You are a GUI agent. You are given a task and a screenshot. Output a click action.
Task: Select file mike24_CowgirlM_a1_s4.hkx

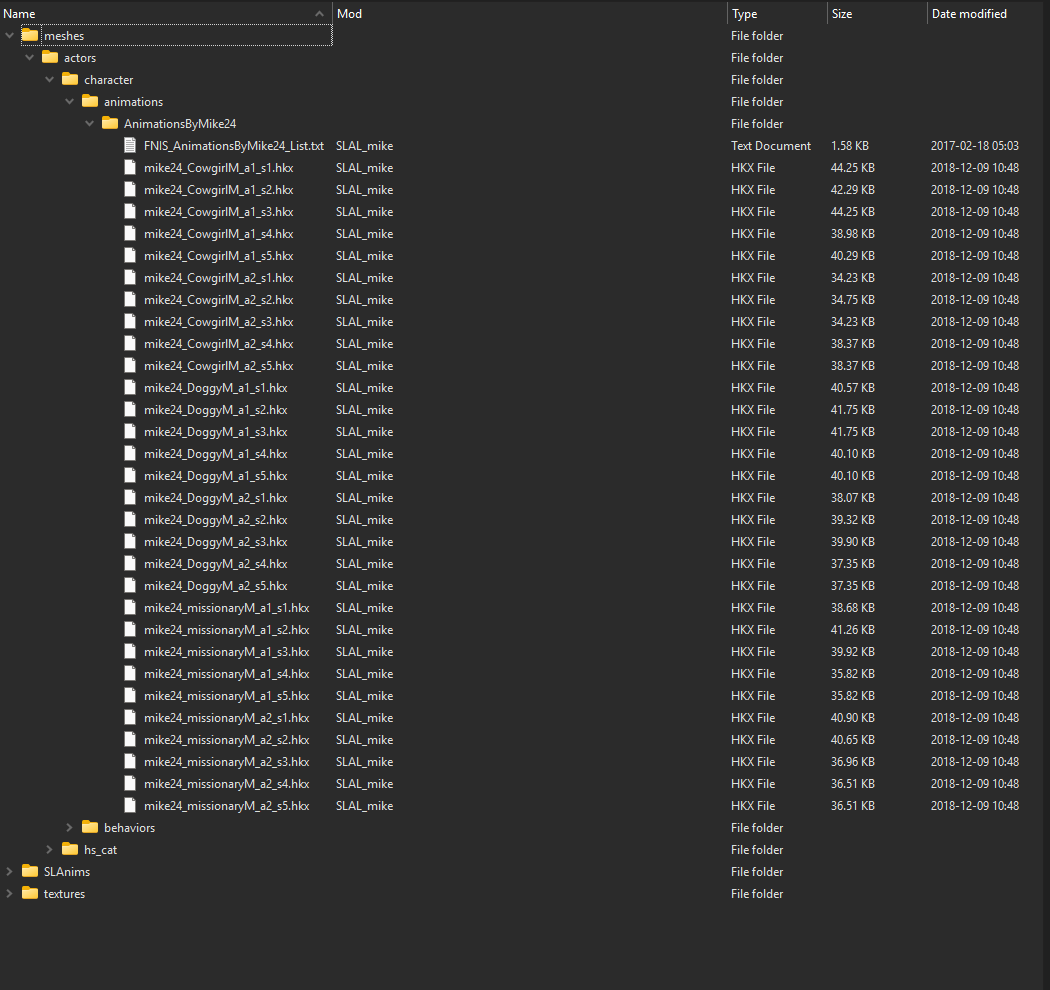pyautogui.click(x=218, y=234)
